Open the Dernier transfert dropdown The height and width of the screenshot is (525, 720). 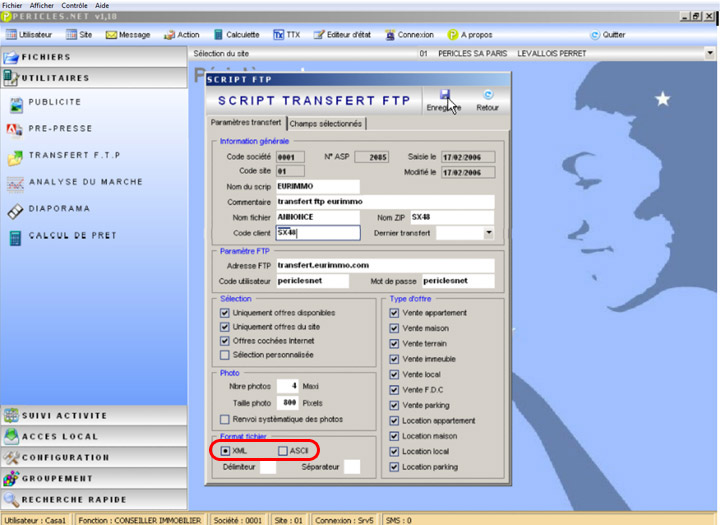pyautogui.click(x=488, y=233)
